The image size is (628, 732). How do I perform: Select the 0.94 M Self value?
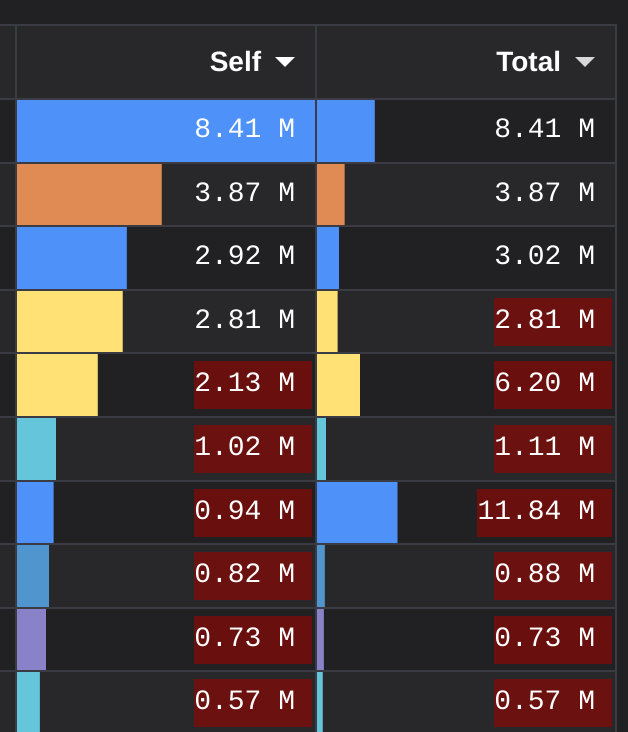point(253,513)
